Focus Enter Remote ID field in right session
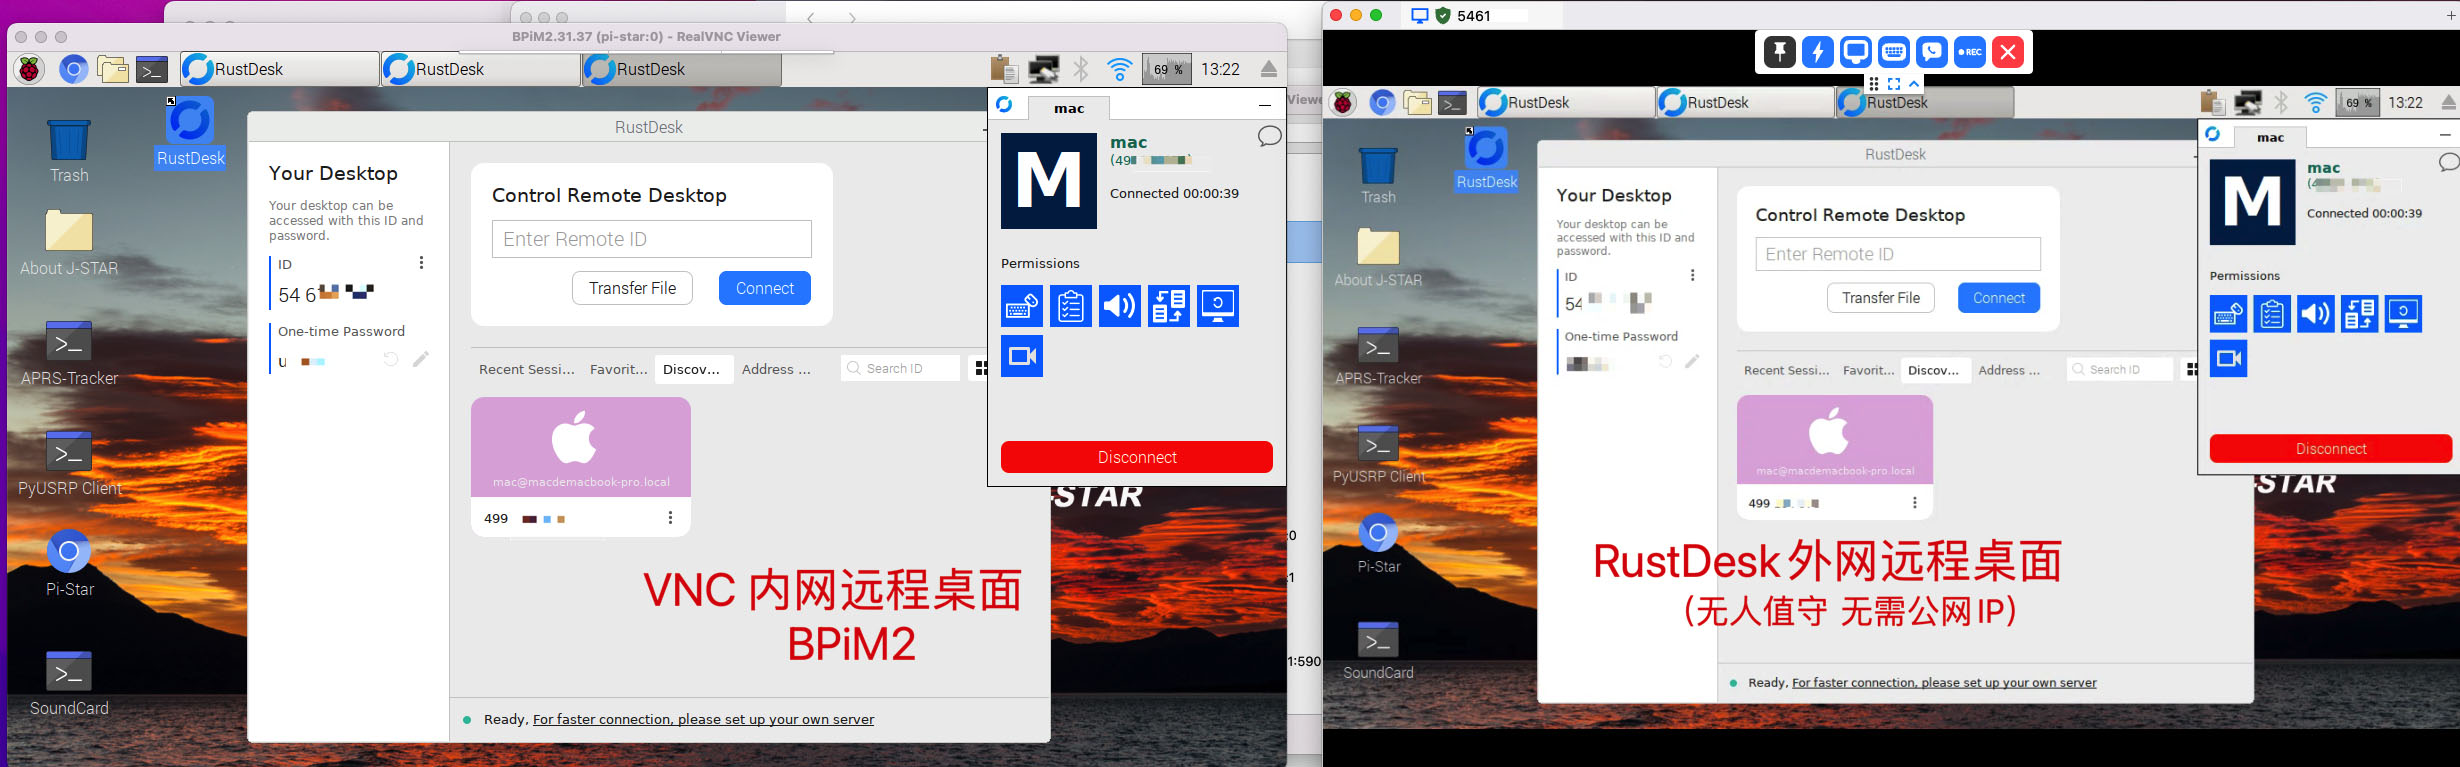2460x767 pixels. point(1898,254)
